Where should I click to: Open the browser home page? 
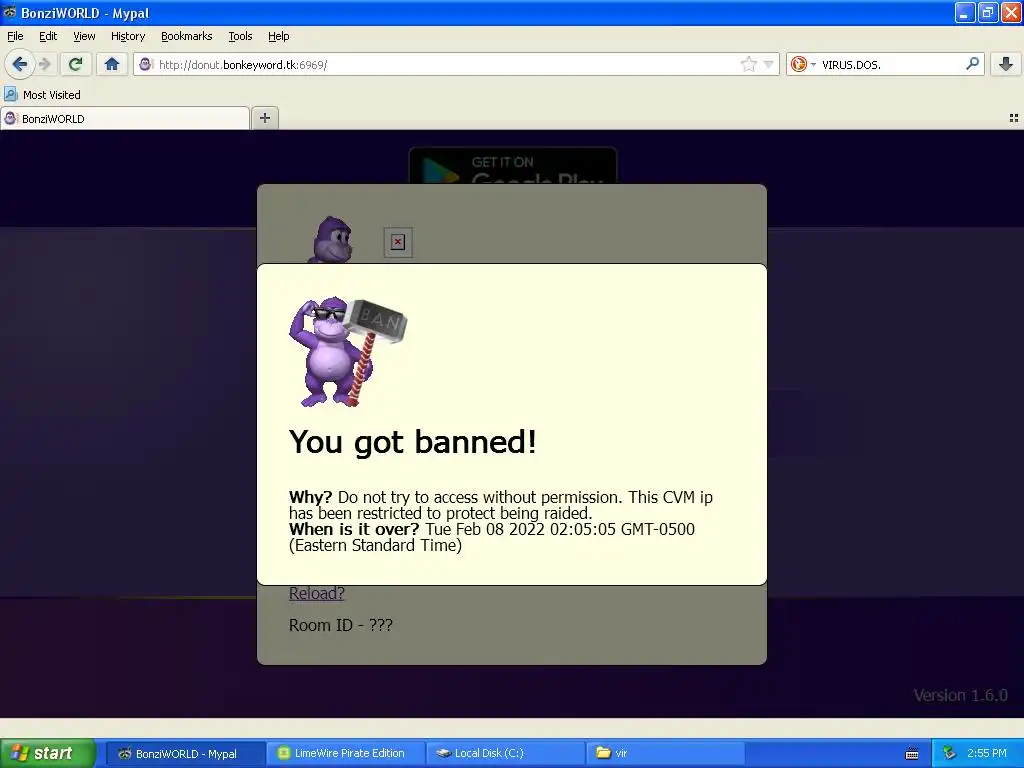point(112,64)
